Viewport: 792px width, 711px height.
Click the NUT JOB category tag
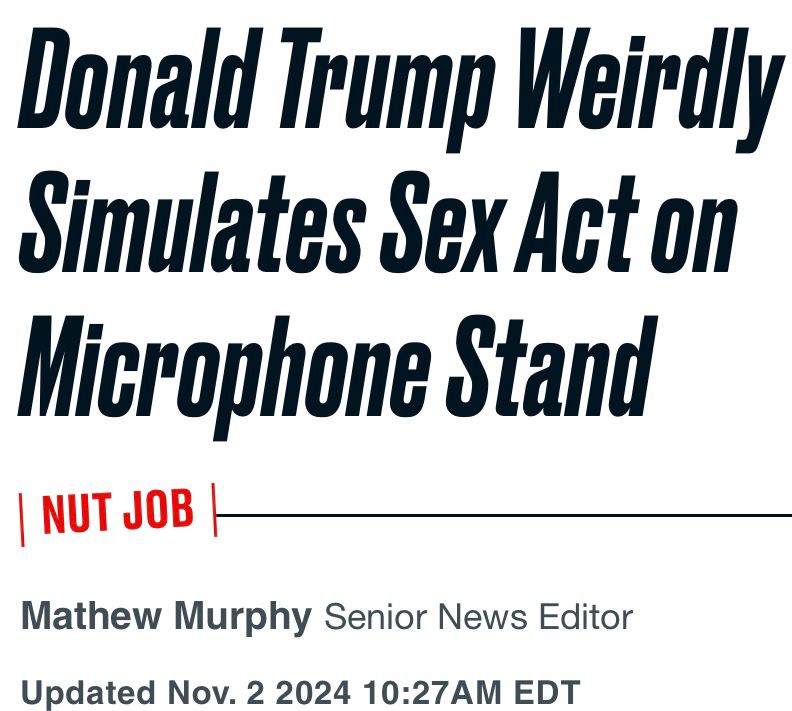pos(118,512)
